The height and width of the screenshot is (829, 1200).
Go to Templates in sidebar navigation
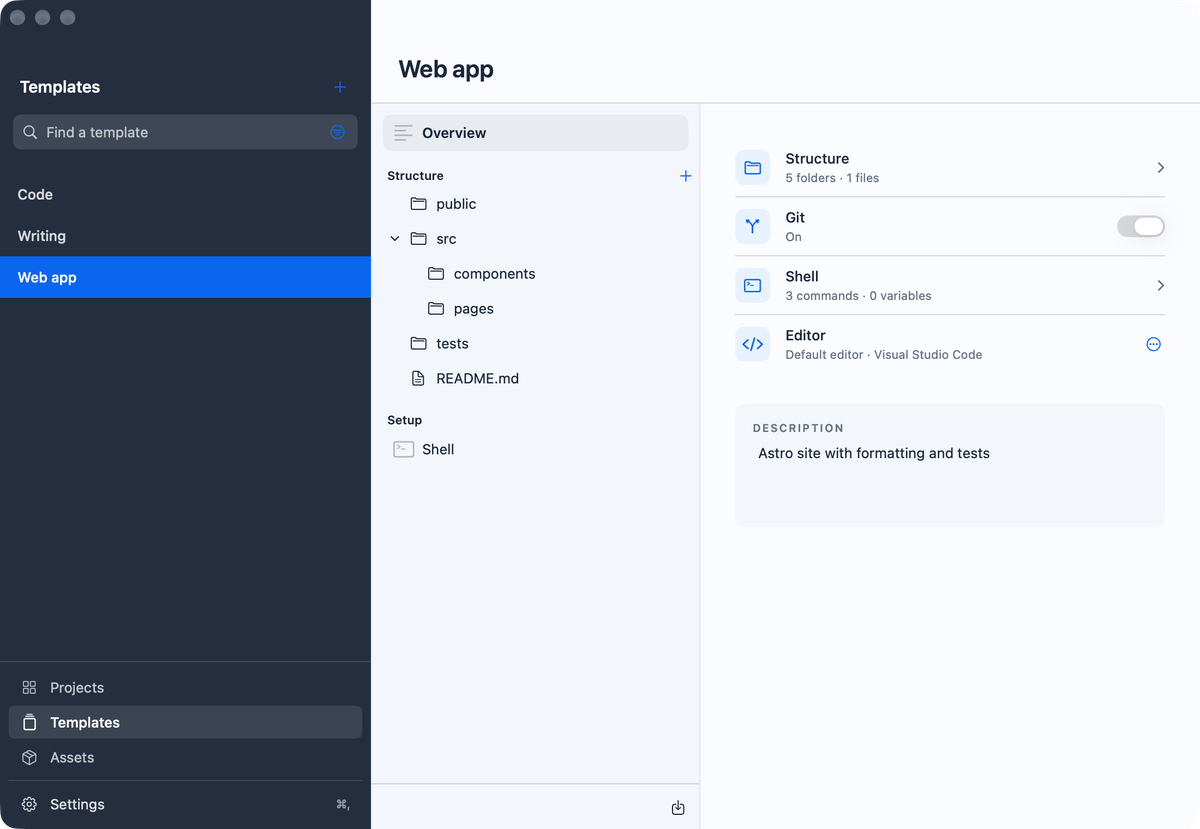click(185, 723)
